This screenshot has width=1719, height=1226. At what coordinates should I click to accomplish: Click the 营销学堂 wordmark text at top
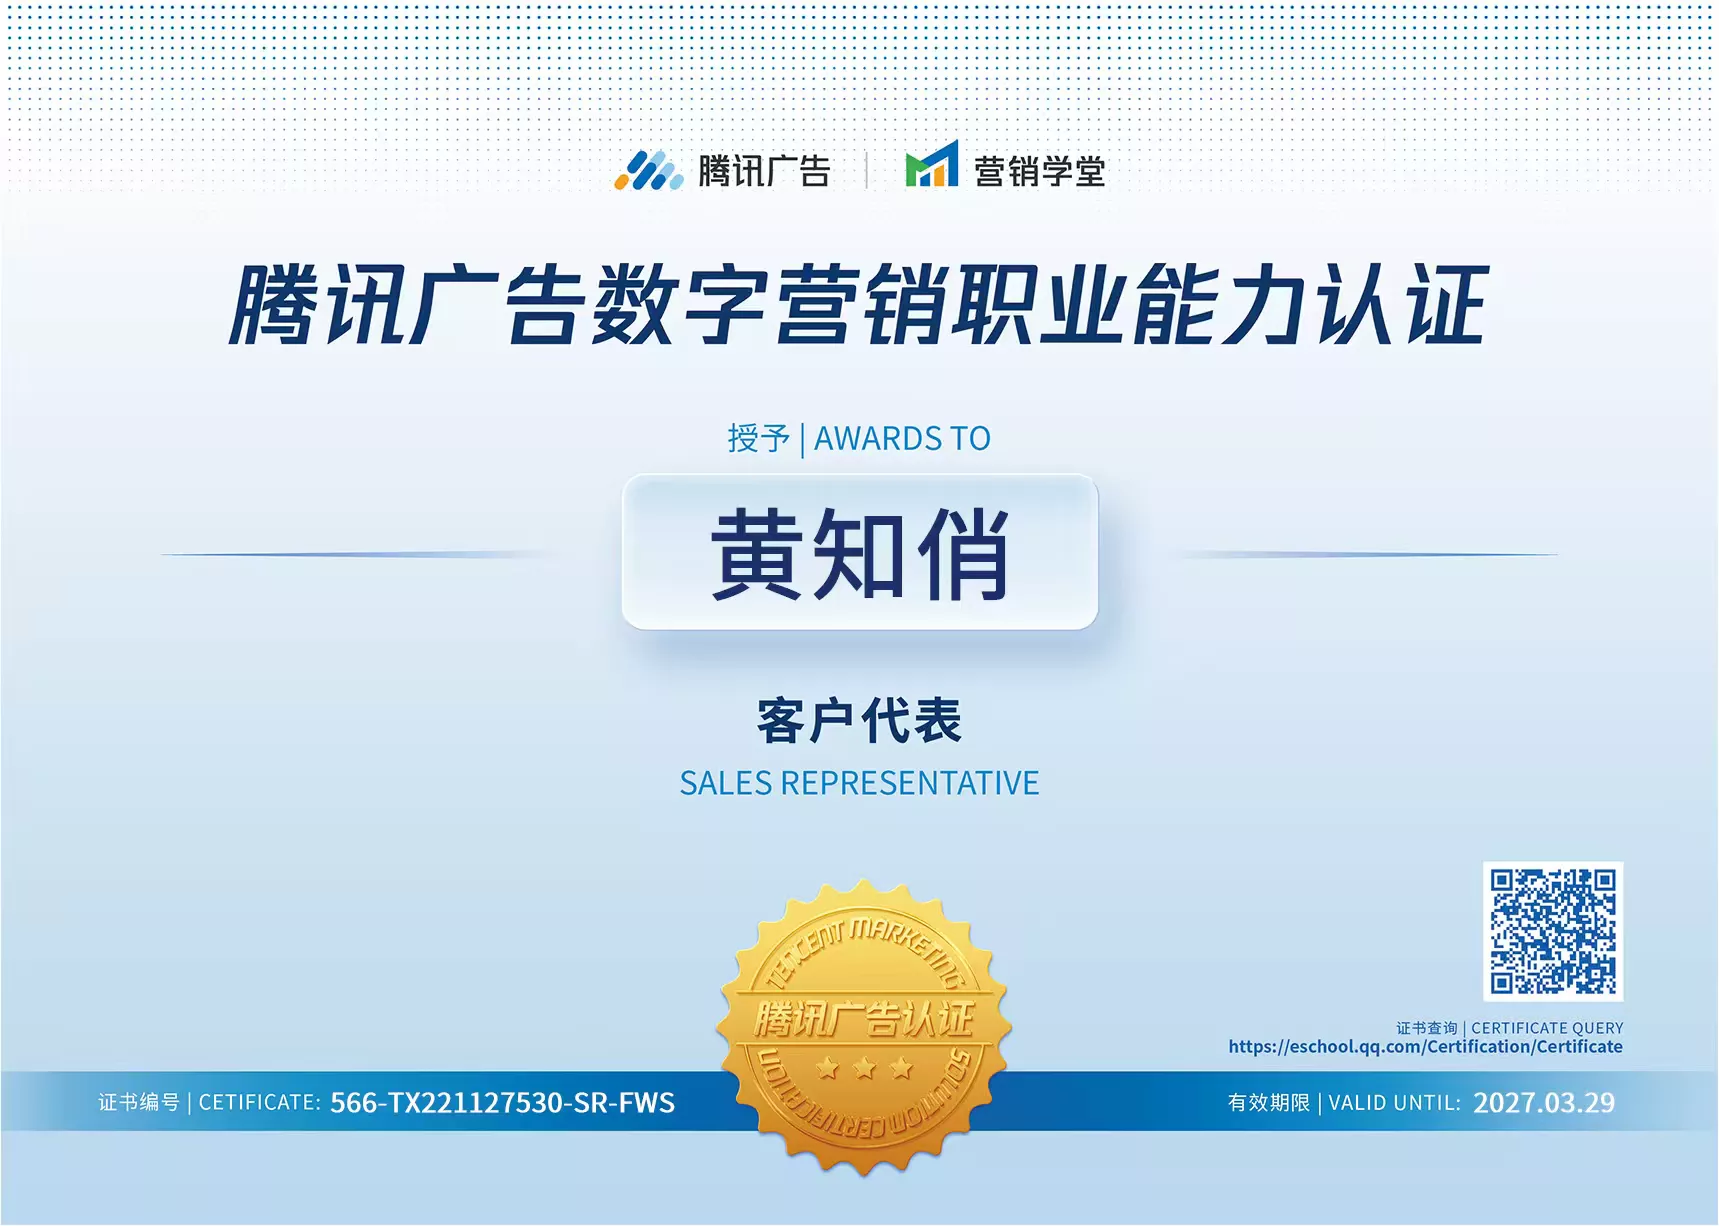pos(1040,171)
